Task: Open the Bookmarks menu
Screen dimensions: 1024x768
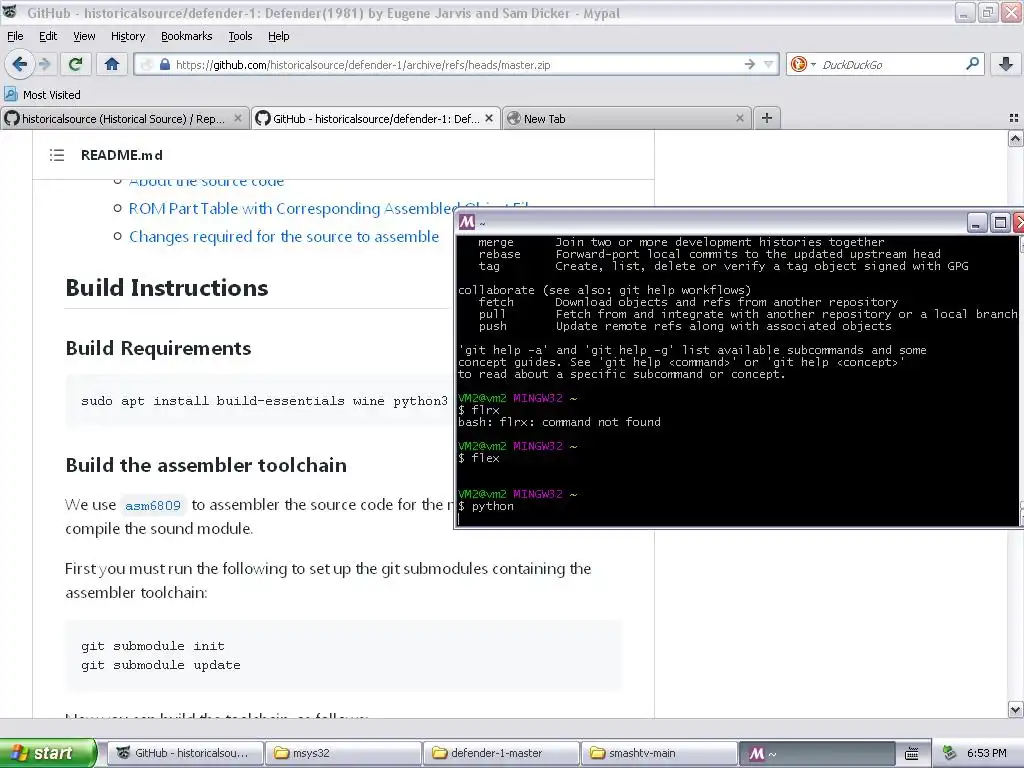Action: point(186,36)
